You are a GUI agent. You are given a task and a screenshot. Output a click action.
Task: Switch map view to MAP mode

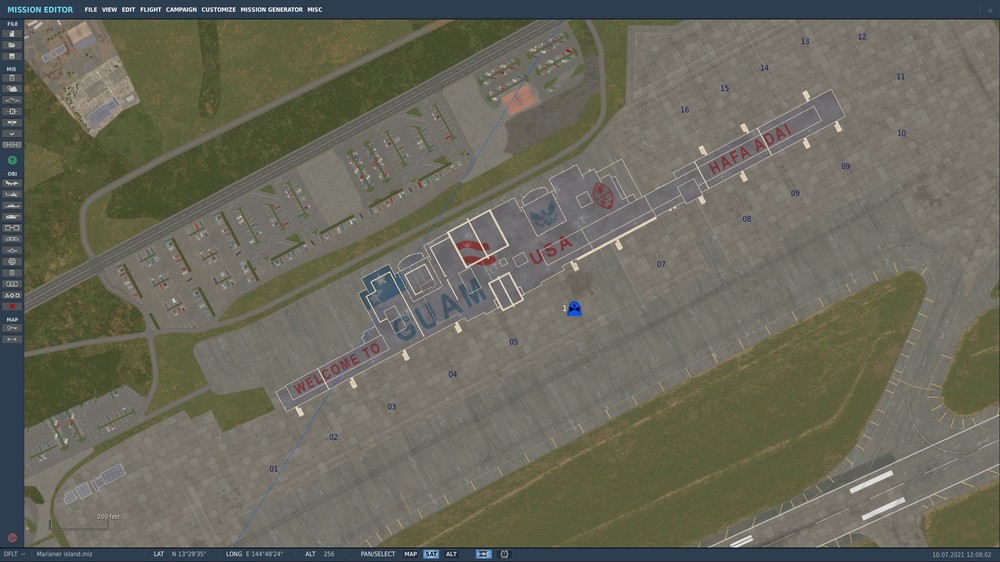click(x=410, y=554)
